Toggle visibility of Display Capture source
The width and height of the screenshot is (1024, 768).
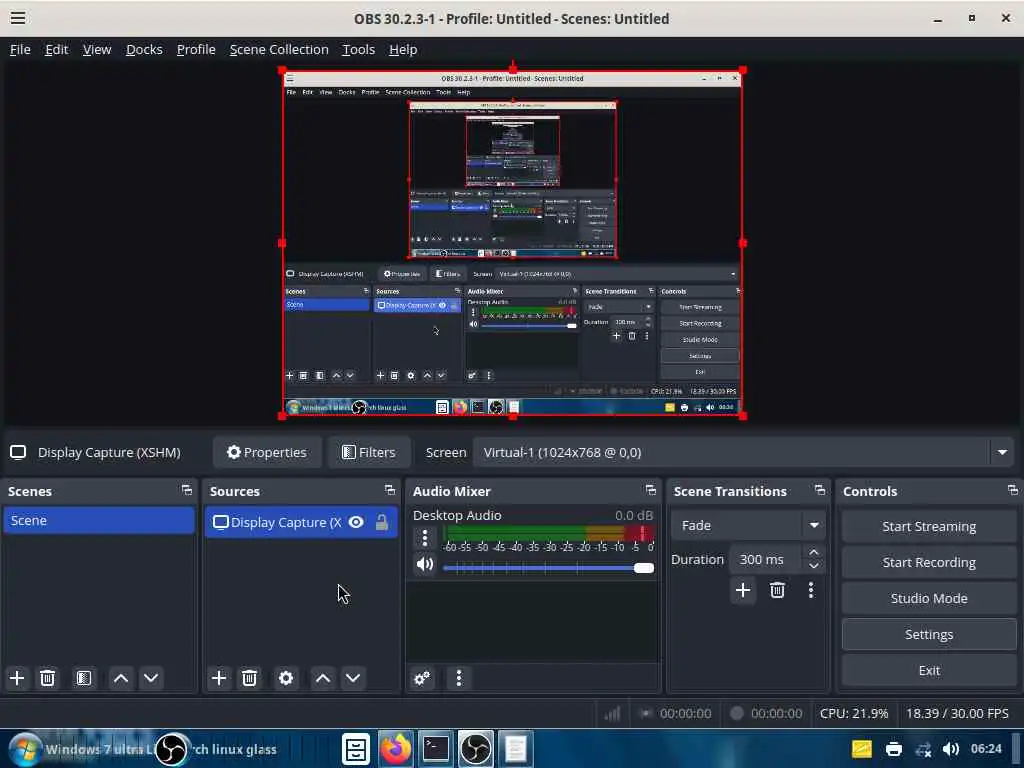coord(356,522)
